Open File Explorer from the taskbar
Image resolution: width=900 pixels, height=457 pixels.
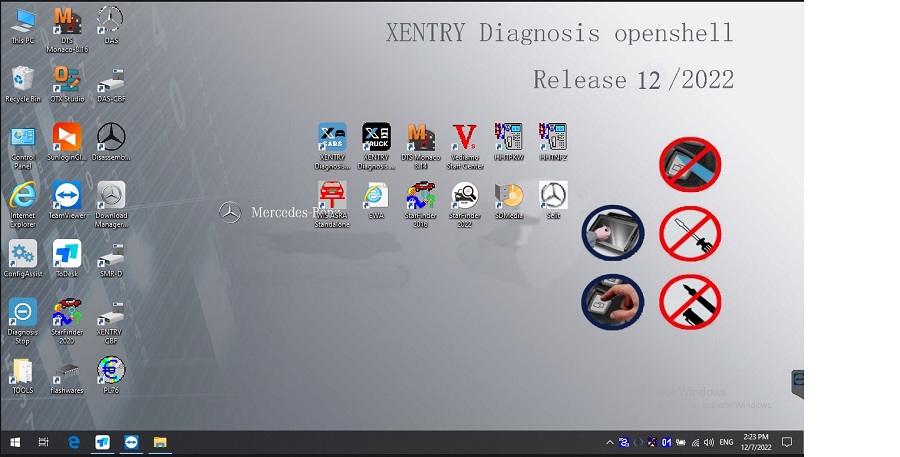tap(160, 442)
